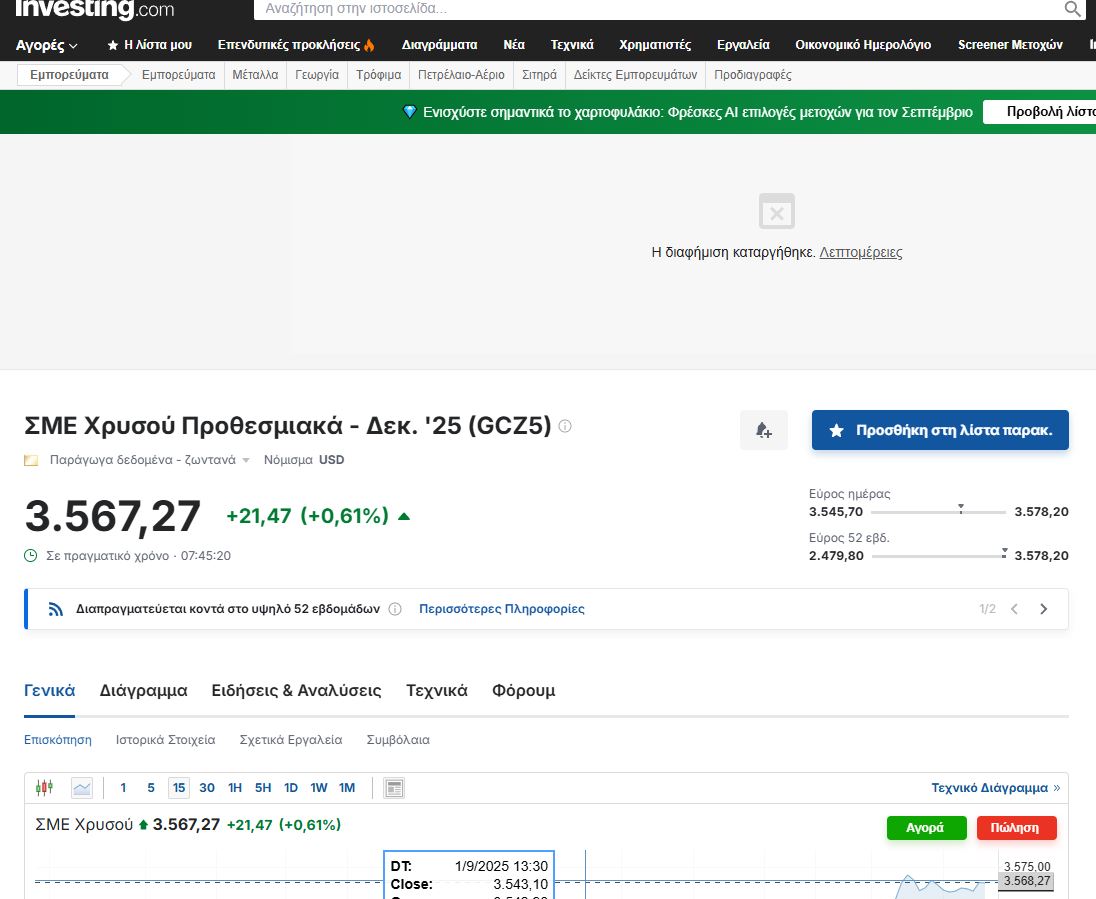Show next insight with right chevron

1044,609
